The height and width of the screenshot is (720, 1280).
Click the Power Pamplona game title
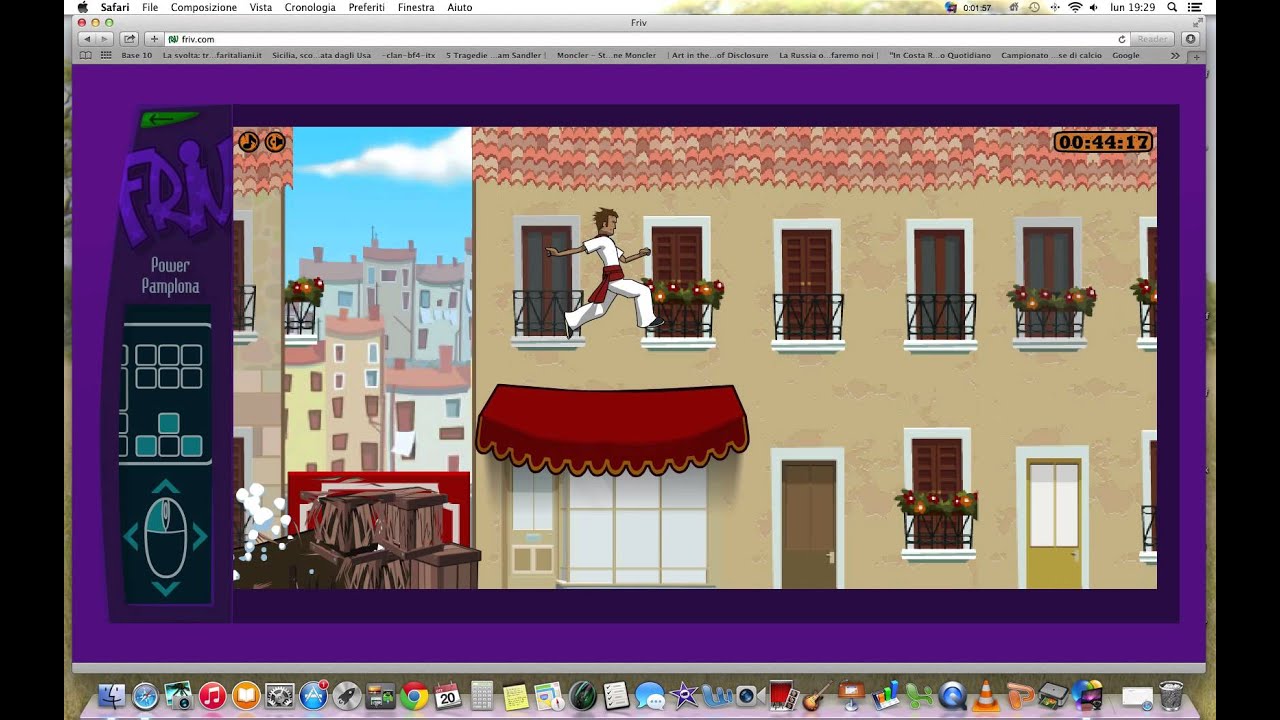pos(170,276)
